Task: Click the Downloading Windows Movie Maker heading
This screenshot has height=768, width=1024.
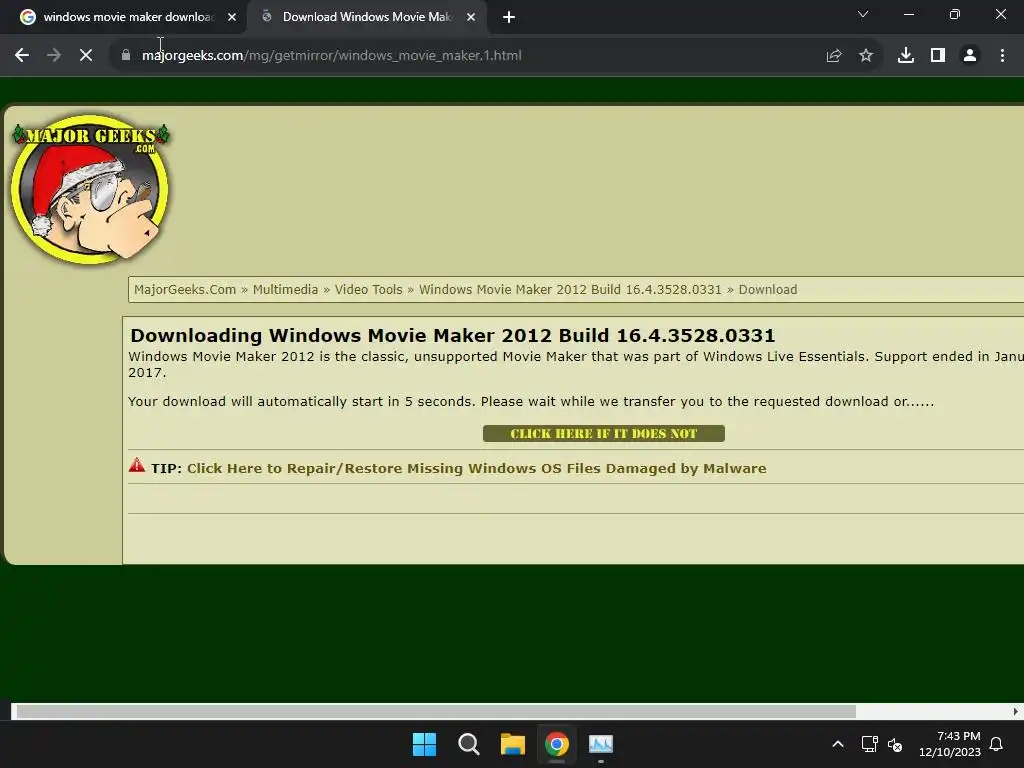Action: click(453, 335)
